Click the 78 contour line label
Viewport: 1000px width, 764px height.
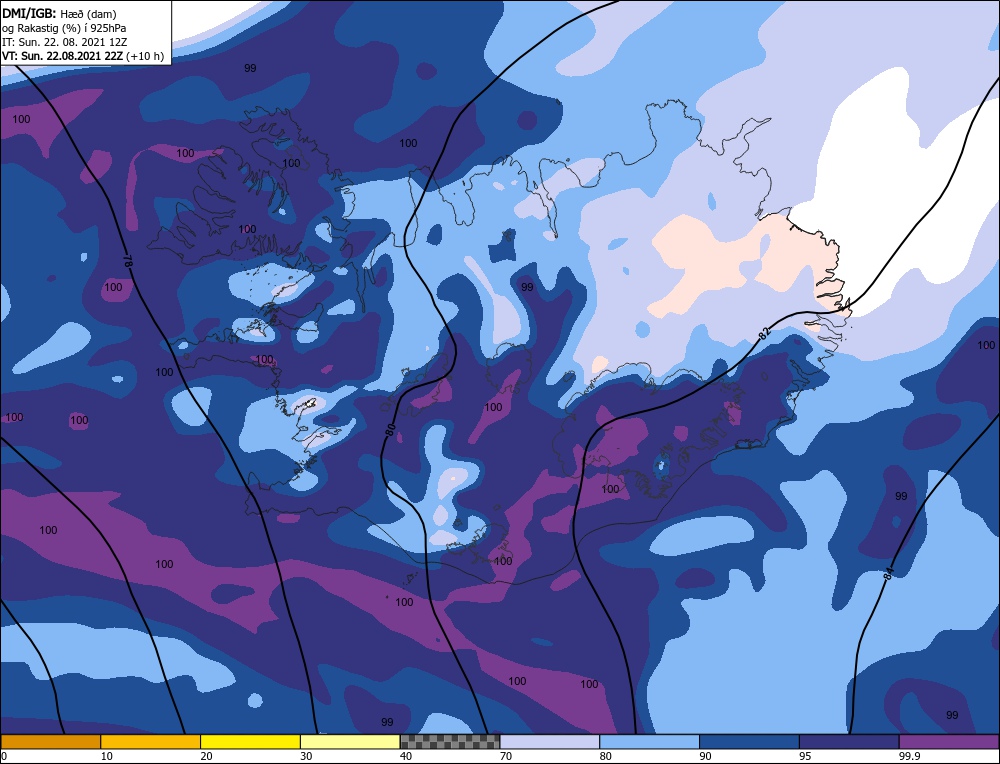(128, 260)
